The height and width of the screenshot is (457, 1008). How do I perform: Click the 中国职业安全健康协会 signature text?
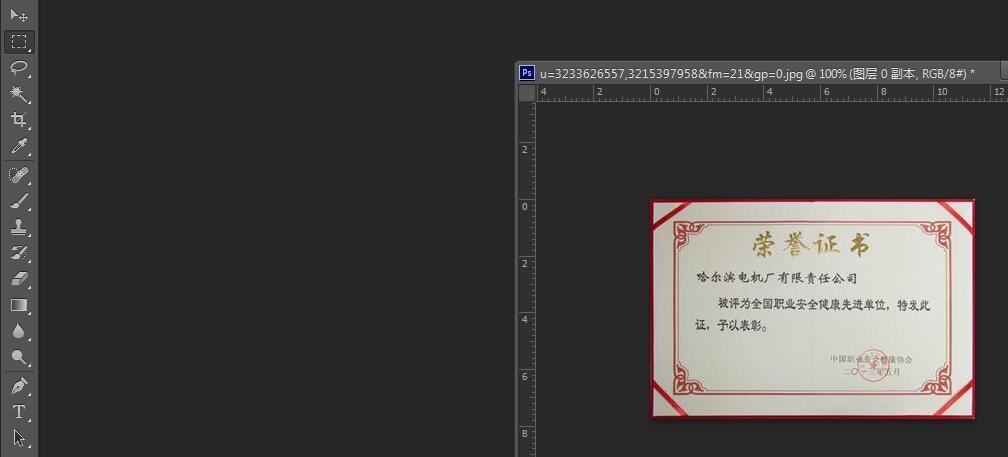(870, 359)
